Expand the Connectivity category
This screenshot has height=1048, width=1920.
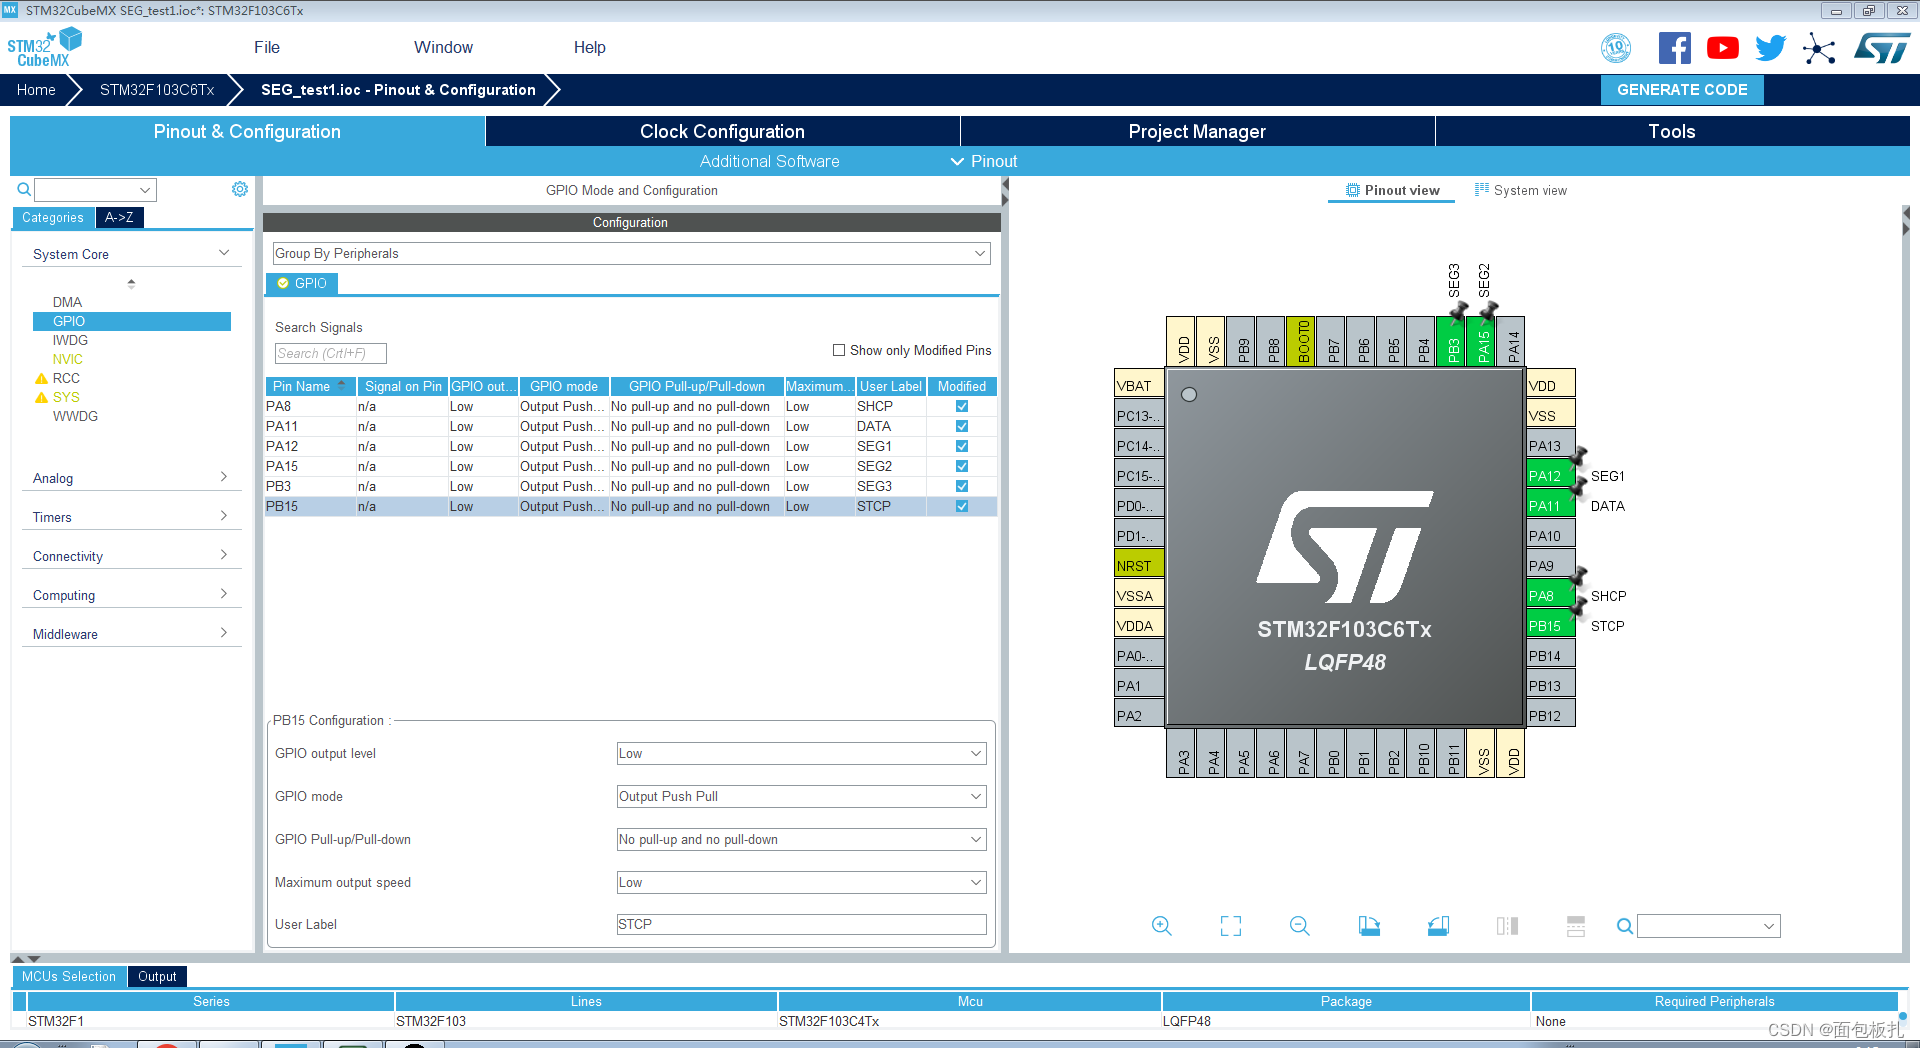coord(132,556)
